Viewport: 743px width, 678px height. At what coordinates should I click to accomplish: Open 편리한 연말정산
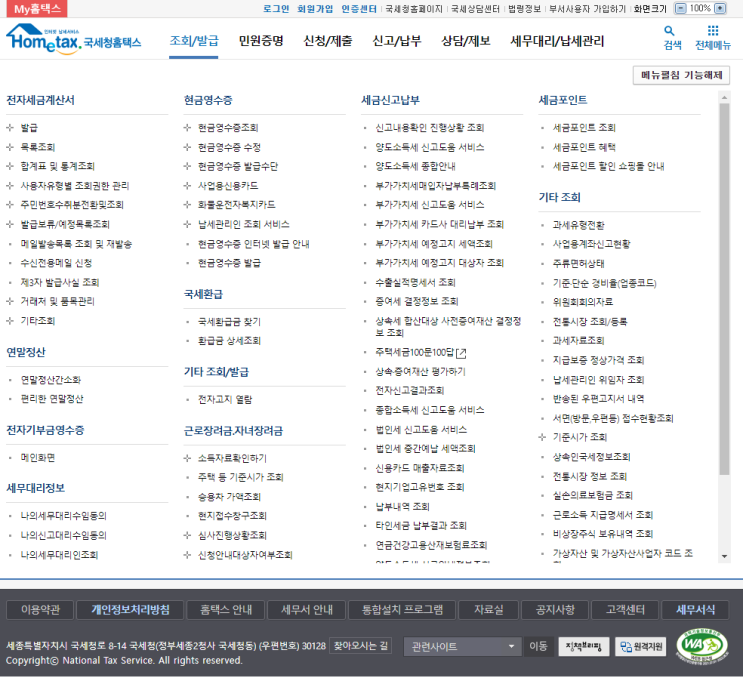52,399
